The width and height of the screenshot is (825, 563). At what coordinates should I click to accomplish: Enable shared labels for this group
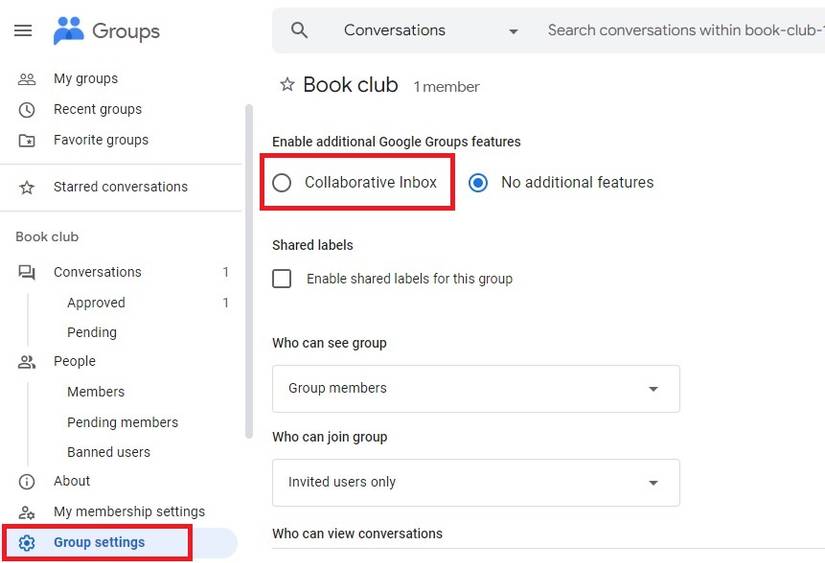[282, 279]
